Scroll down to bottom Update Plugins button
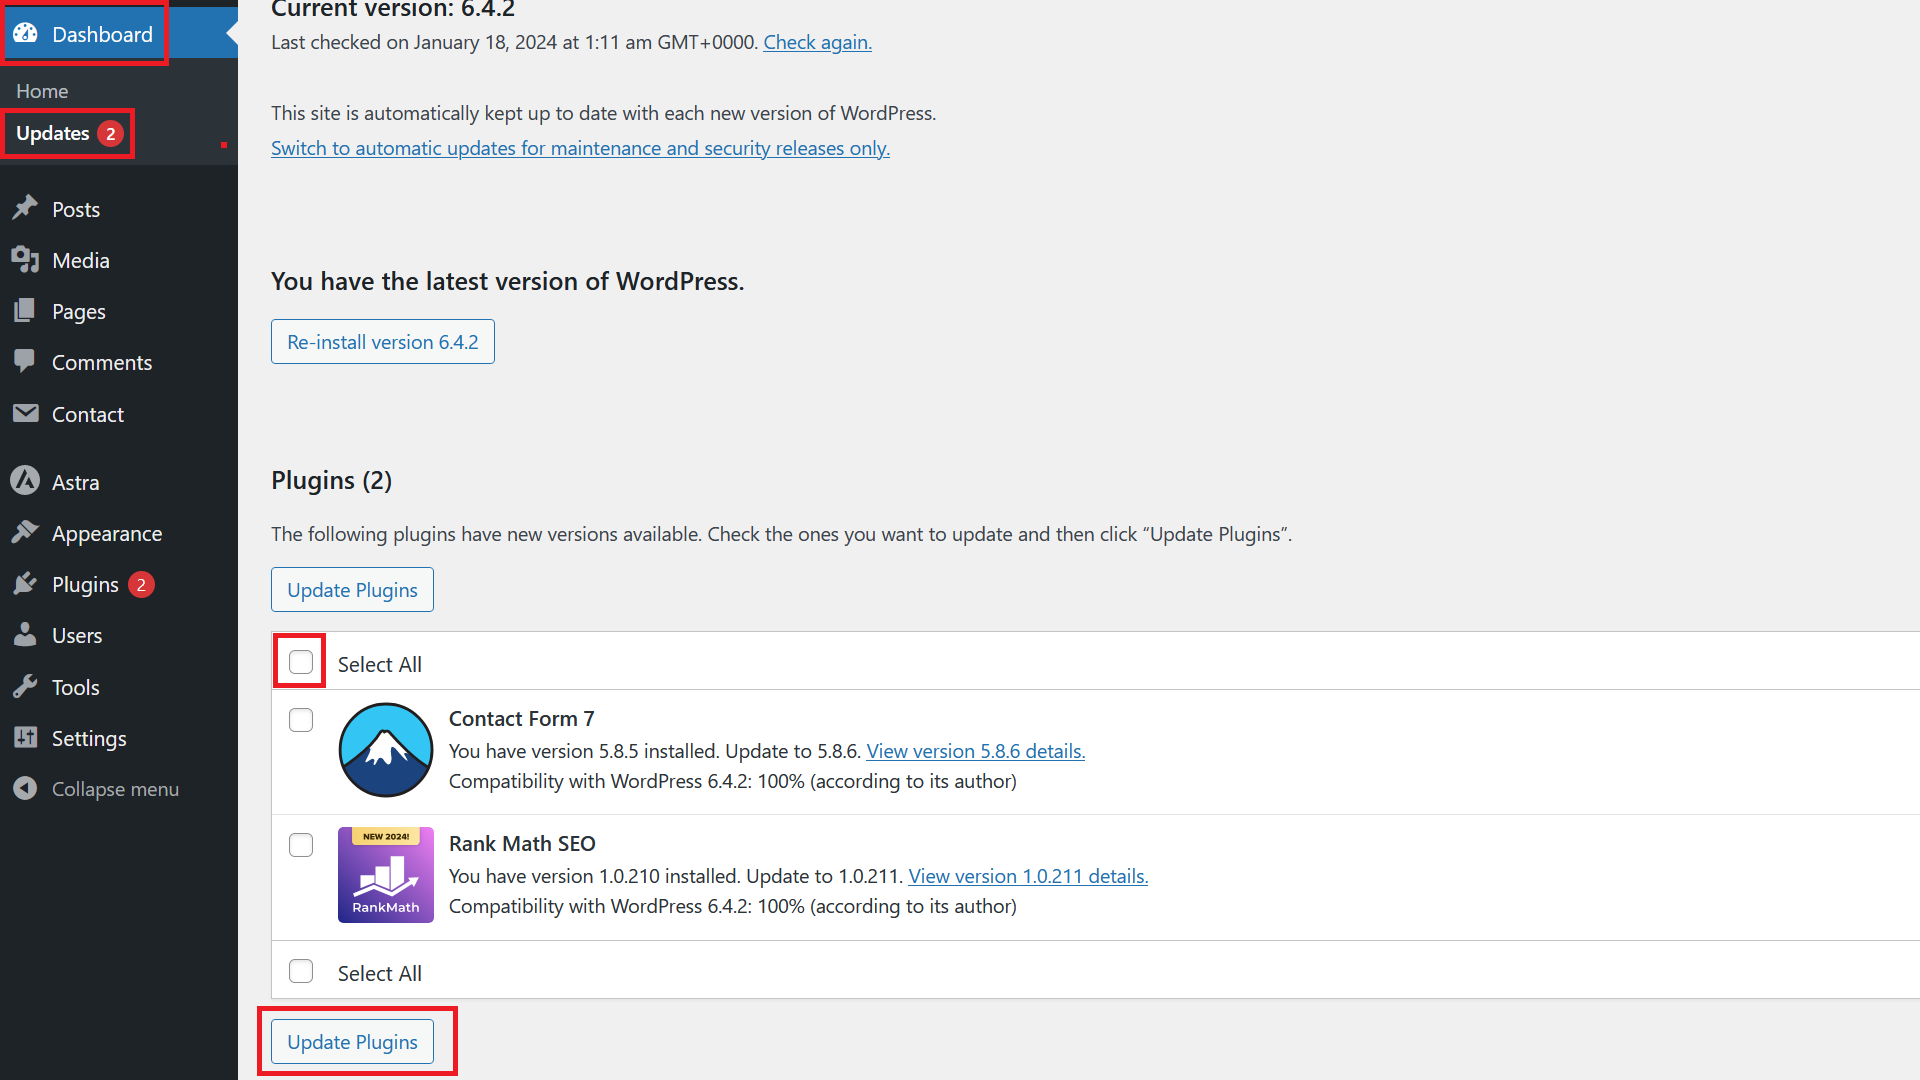The height and width of the screenshot is (1080, 1920). (x=352, y=1042)
